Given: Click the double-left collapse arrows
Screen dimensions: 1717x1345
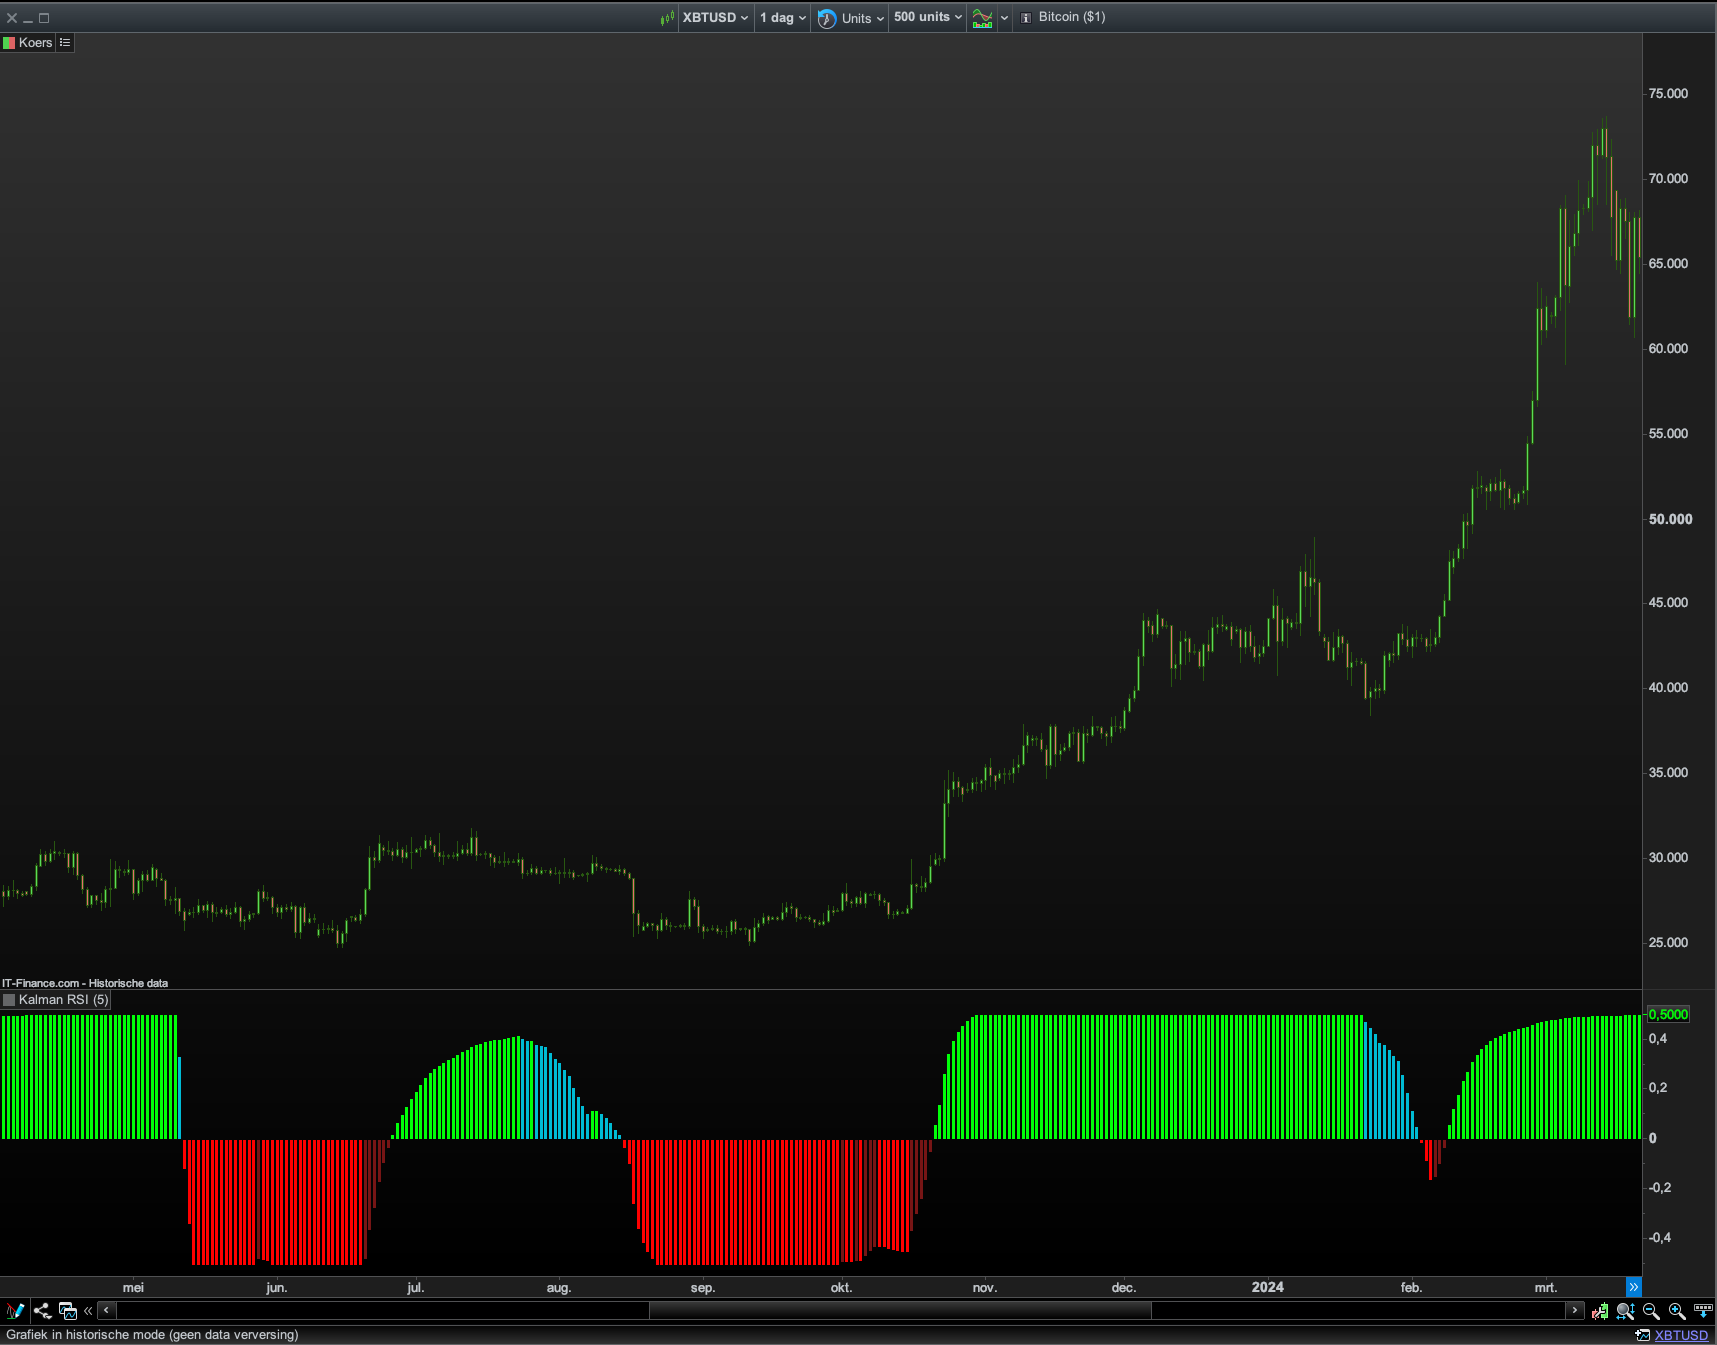Looking at the screenshot, I should coord(88,1311).
